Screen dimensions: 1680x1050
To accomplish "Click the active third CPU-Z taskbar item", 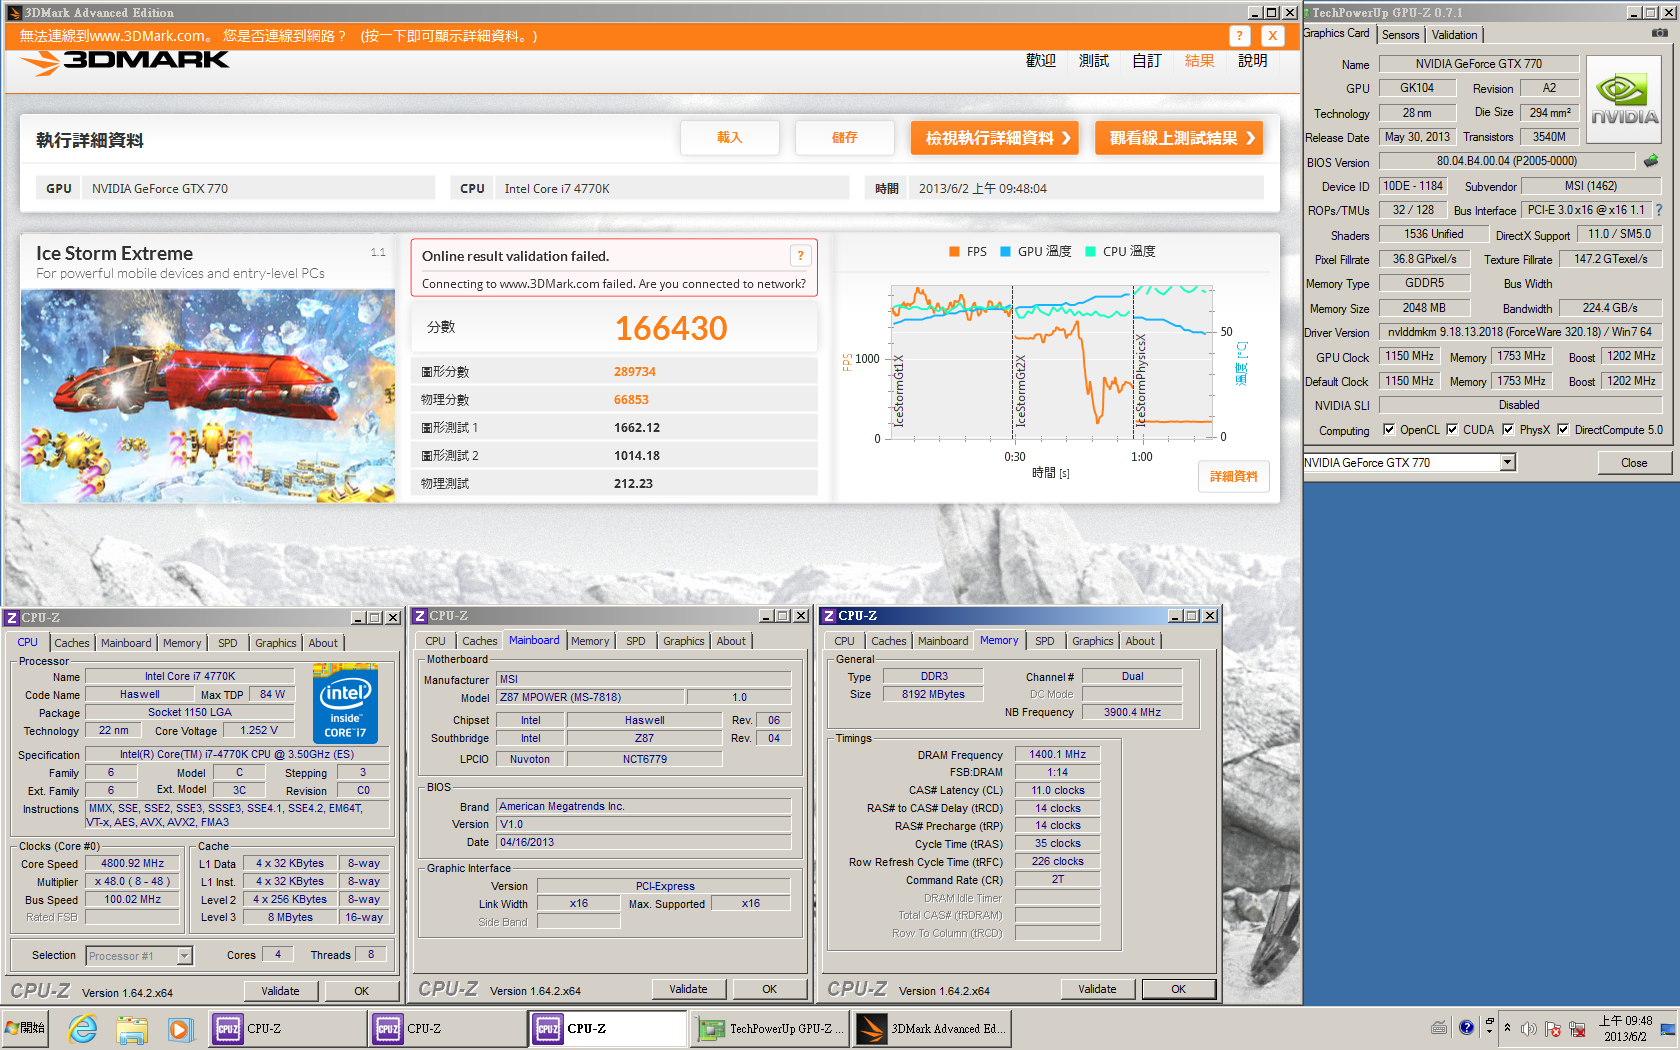I will click(609, 1028).
